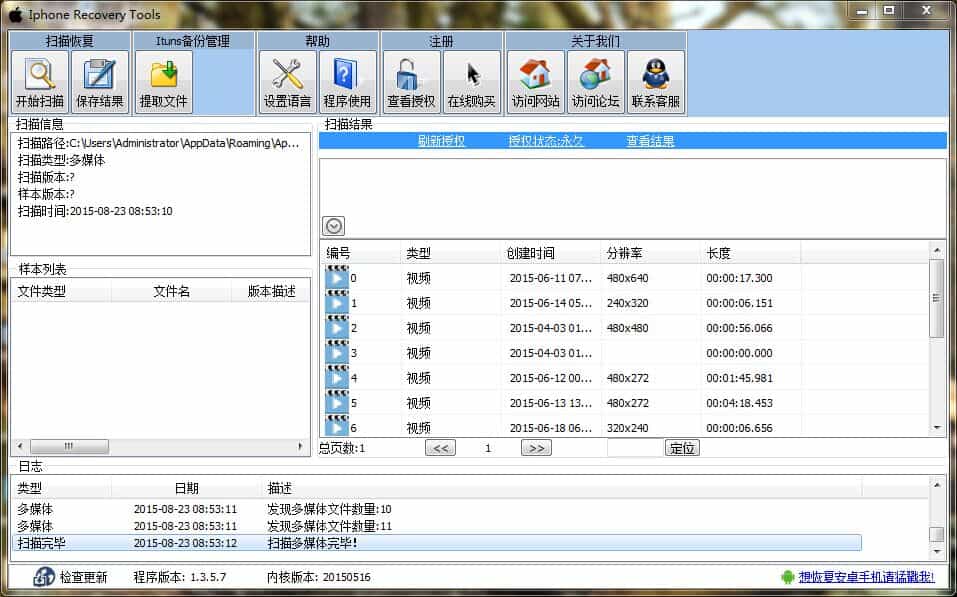Expand the round down-arrow preview toggle
This screenshot has height=597, width=957.
[333, 226]
